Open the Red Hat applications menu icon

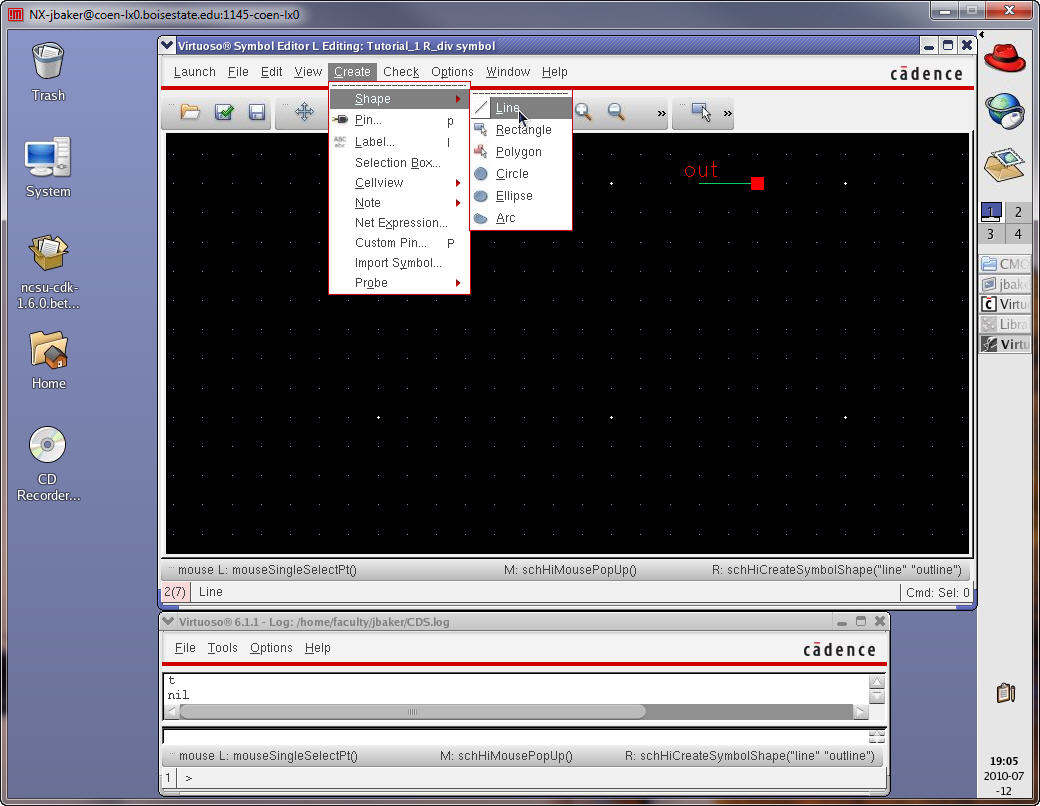[x=1004, y=57]
